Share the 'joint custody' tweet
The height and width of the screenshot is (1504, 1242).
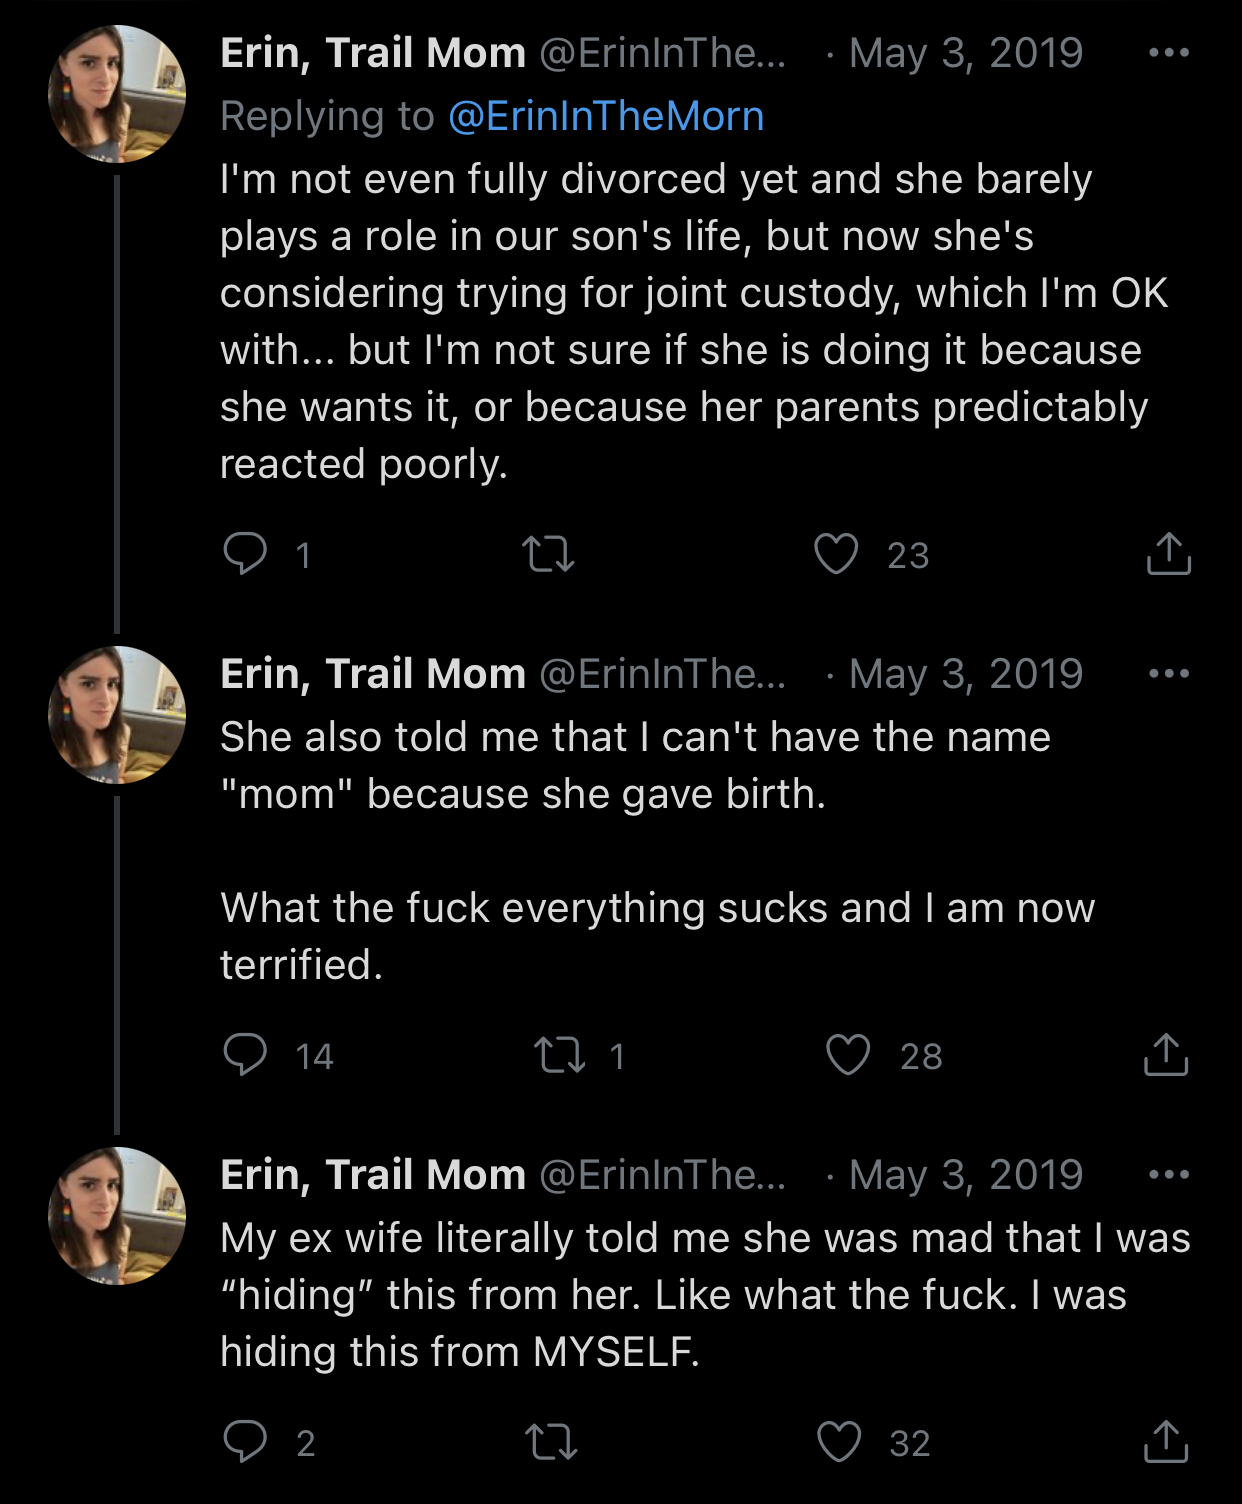click(1168, 553)
